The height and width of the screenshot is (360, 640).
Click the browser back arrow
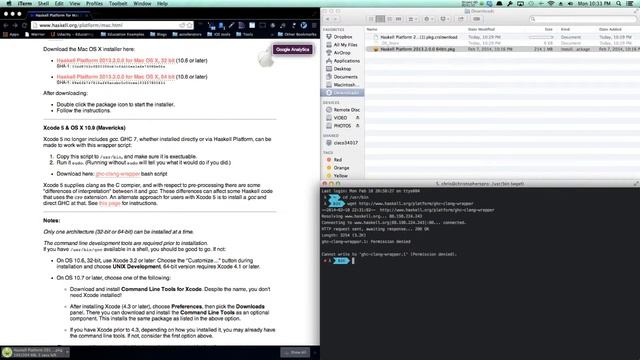pos(6,25)
